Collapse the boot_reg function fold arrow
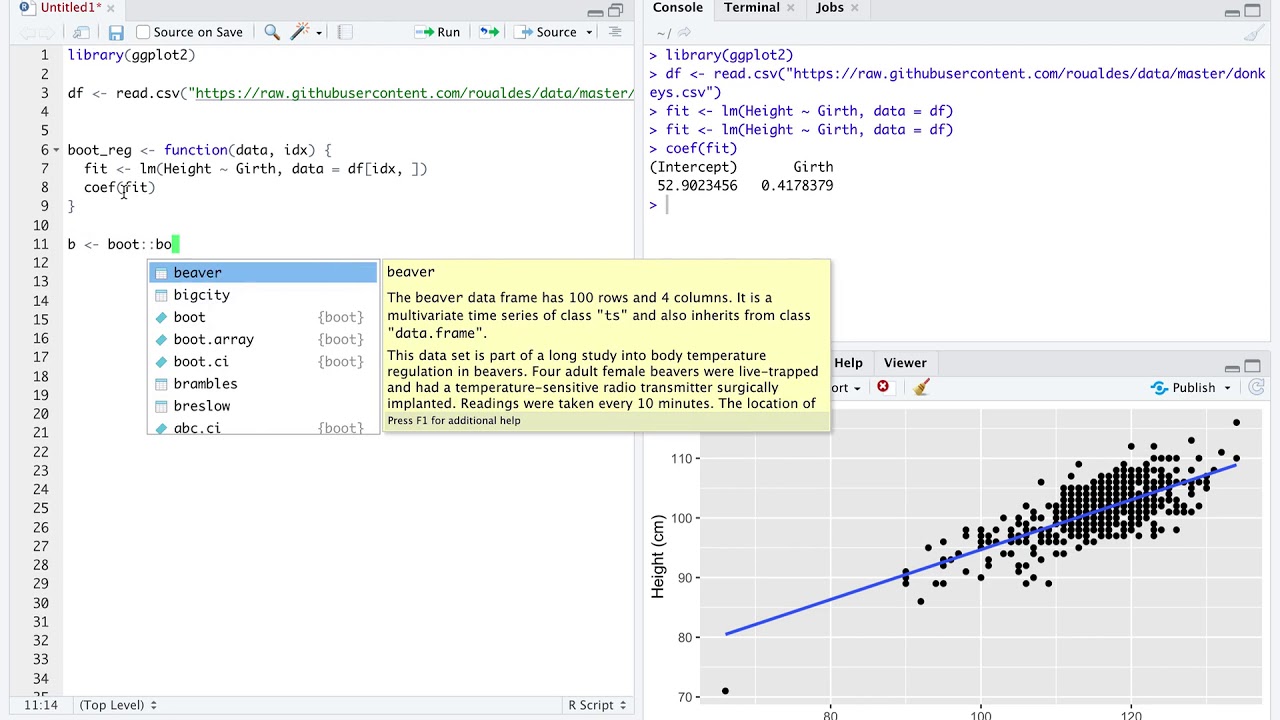The width and height of the screenshot is (1280, 720). (x=56, y=150)
